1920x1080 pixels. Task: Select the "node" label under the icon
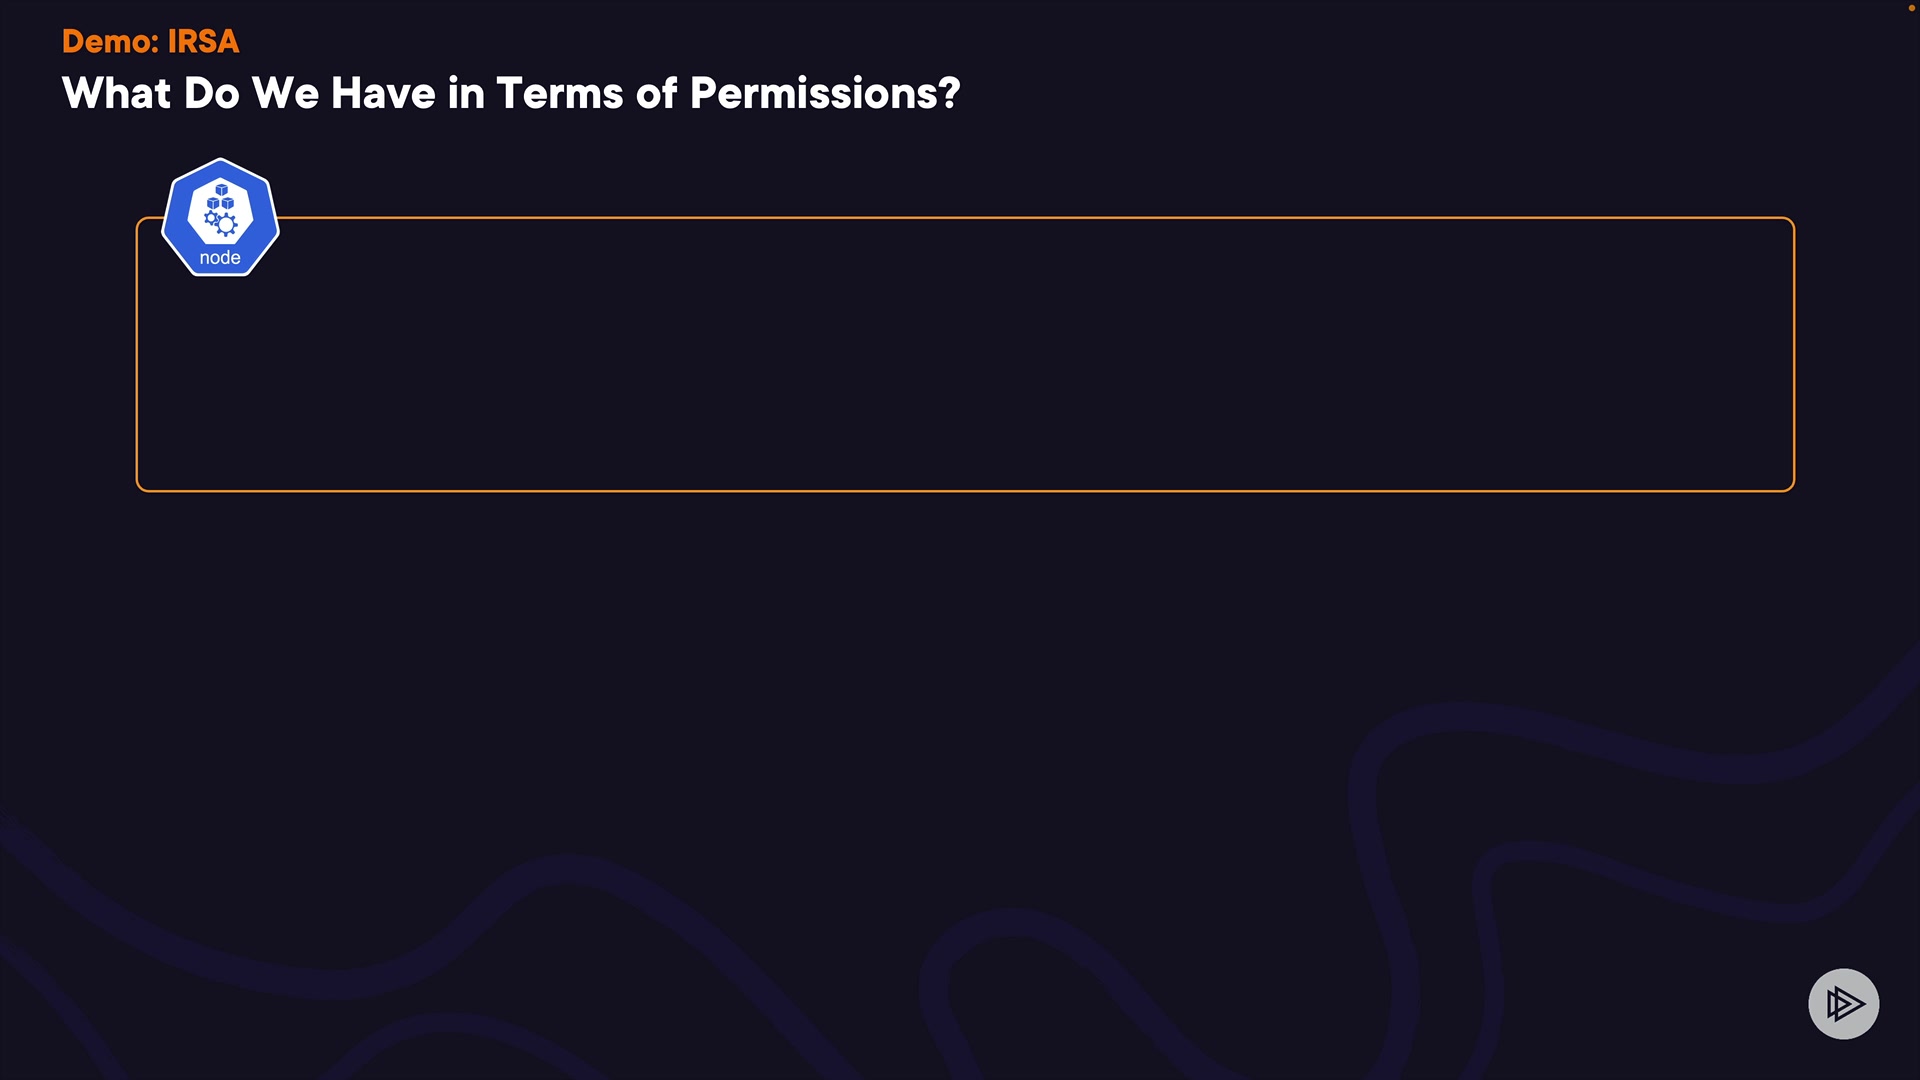click(220, 258)
